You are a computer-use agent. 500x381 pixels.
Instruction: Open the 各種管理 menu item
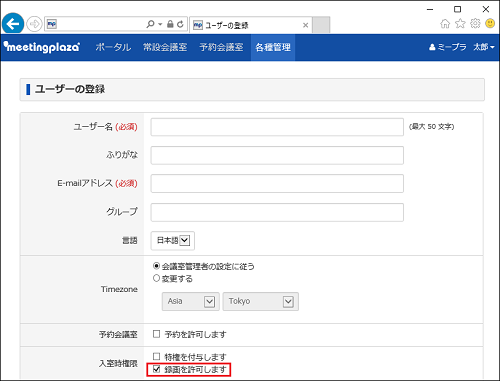click(x=273, y=47)
